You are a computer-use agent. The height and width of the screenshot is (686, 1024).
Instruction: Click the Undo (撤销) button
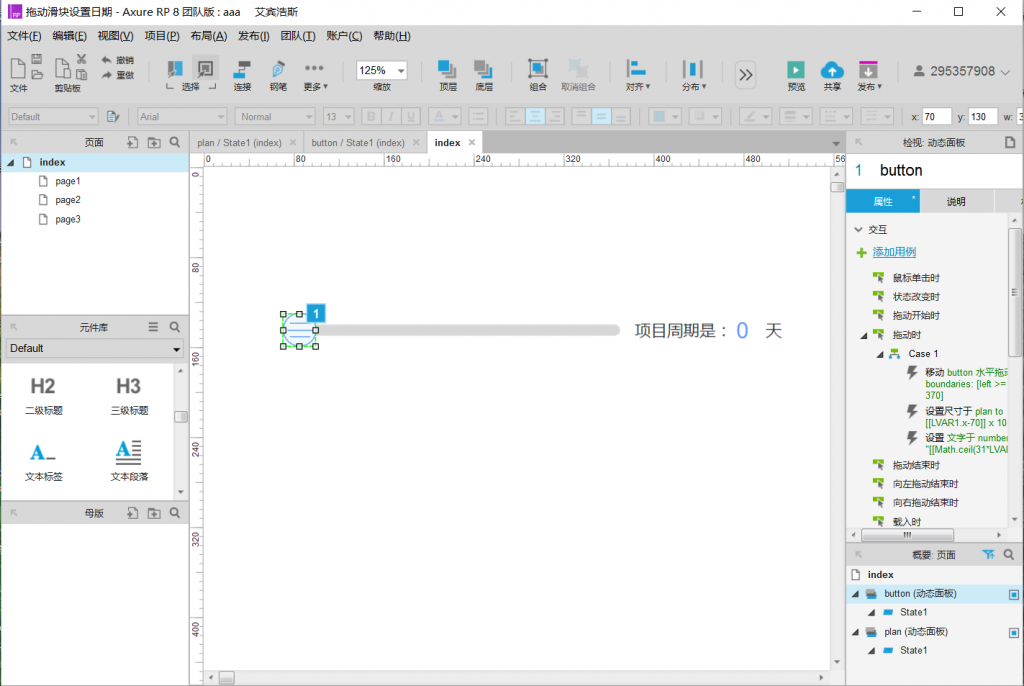(118, 60)
